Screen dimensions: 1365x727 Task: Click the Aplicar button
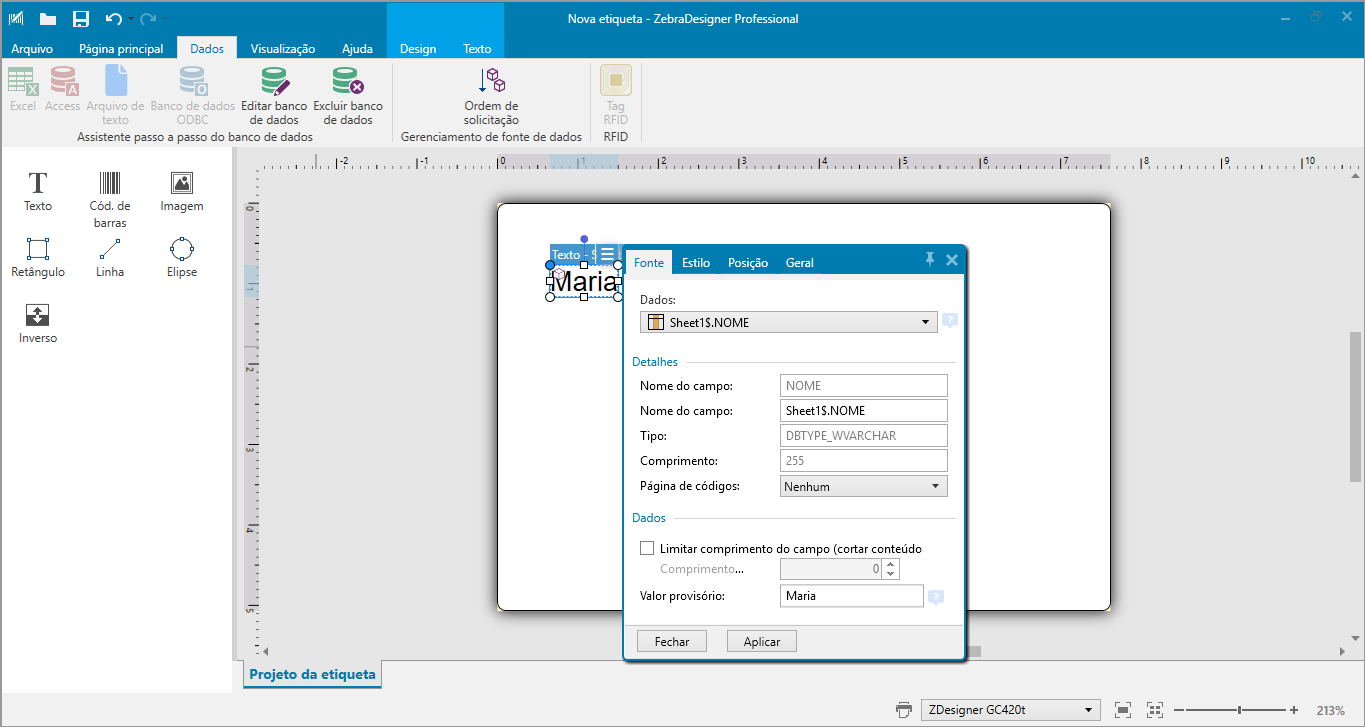tap(761, 640)
